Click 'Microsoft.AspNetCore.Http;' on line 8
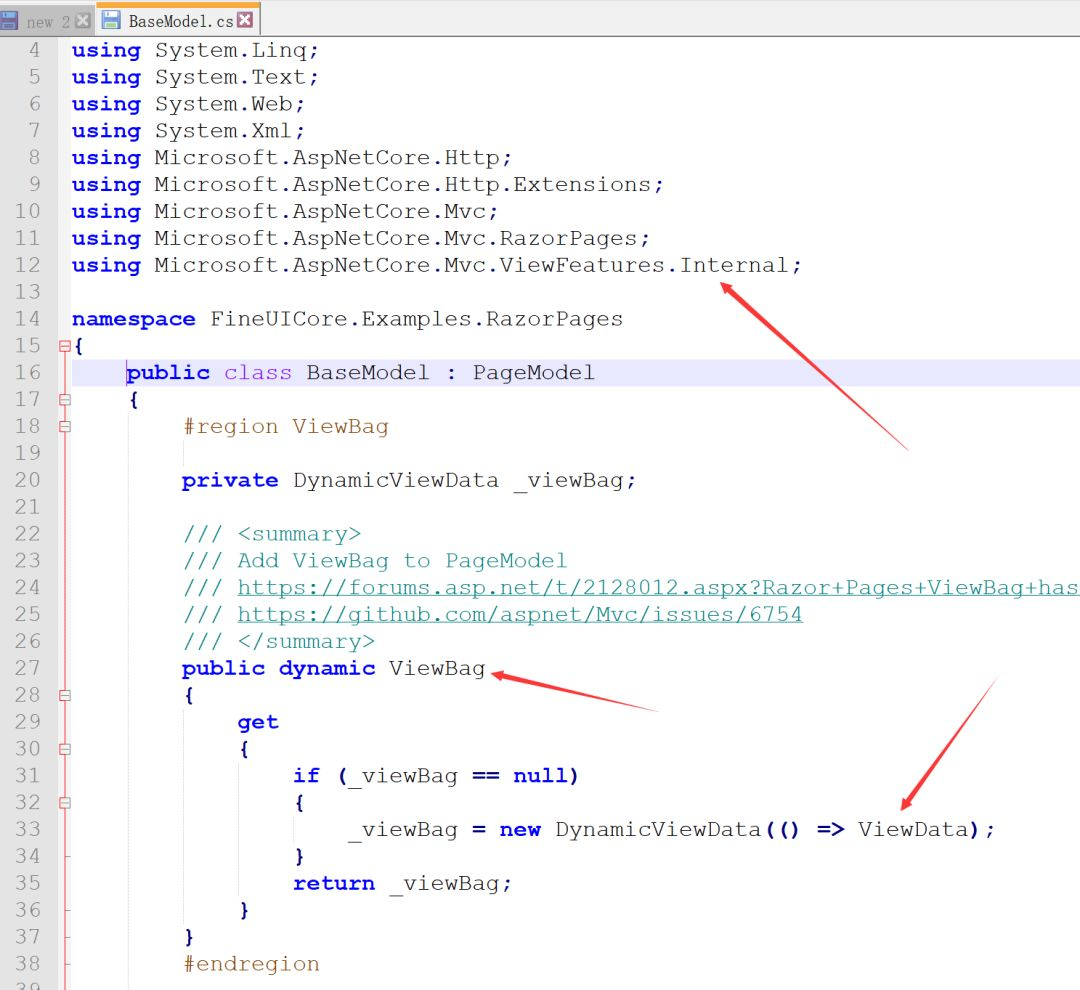The image size is (1080, 990). (333, 158)
